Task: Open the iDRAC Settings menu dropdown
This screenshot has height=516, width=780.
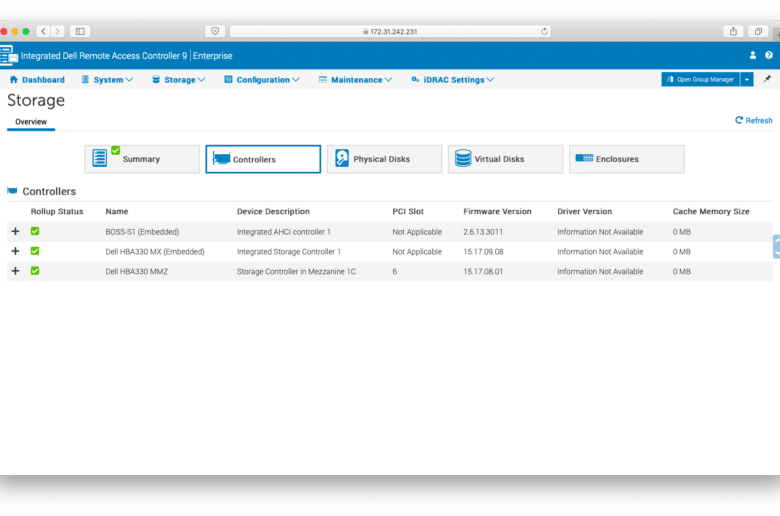Action: (x=453, y=80)
